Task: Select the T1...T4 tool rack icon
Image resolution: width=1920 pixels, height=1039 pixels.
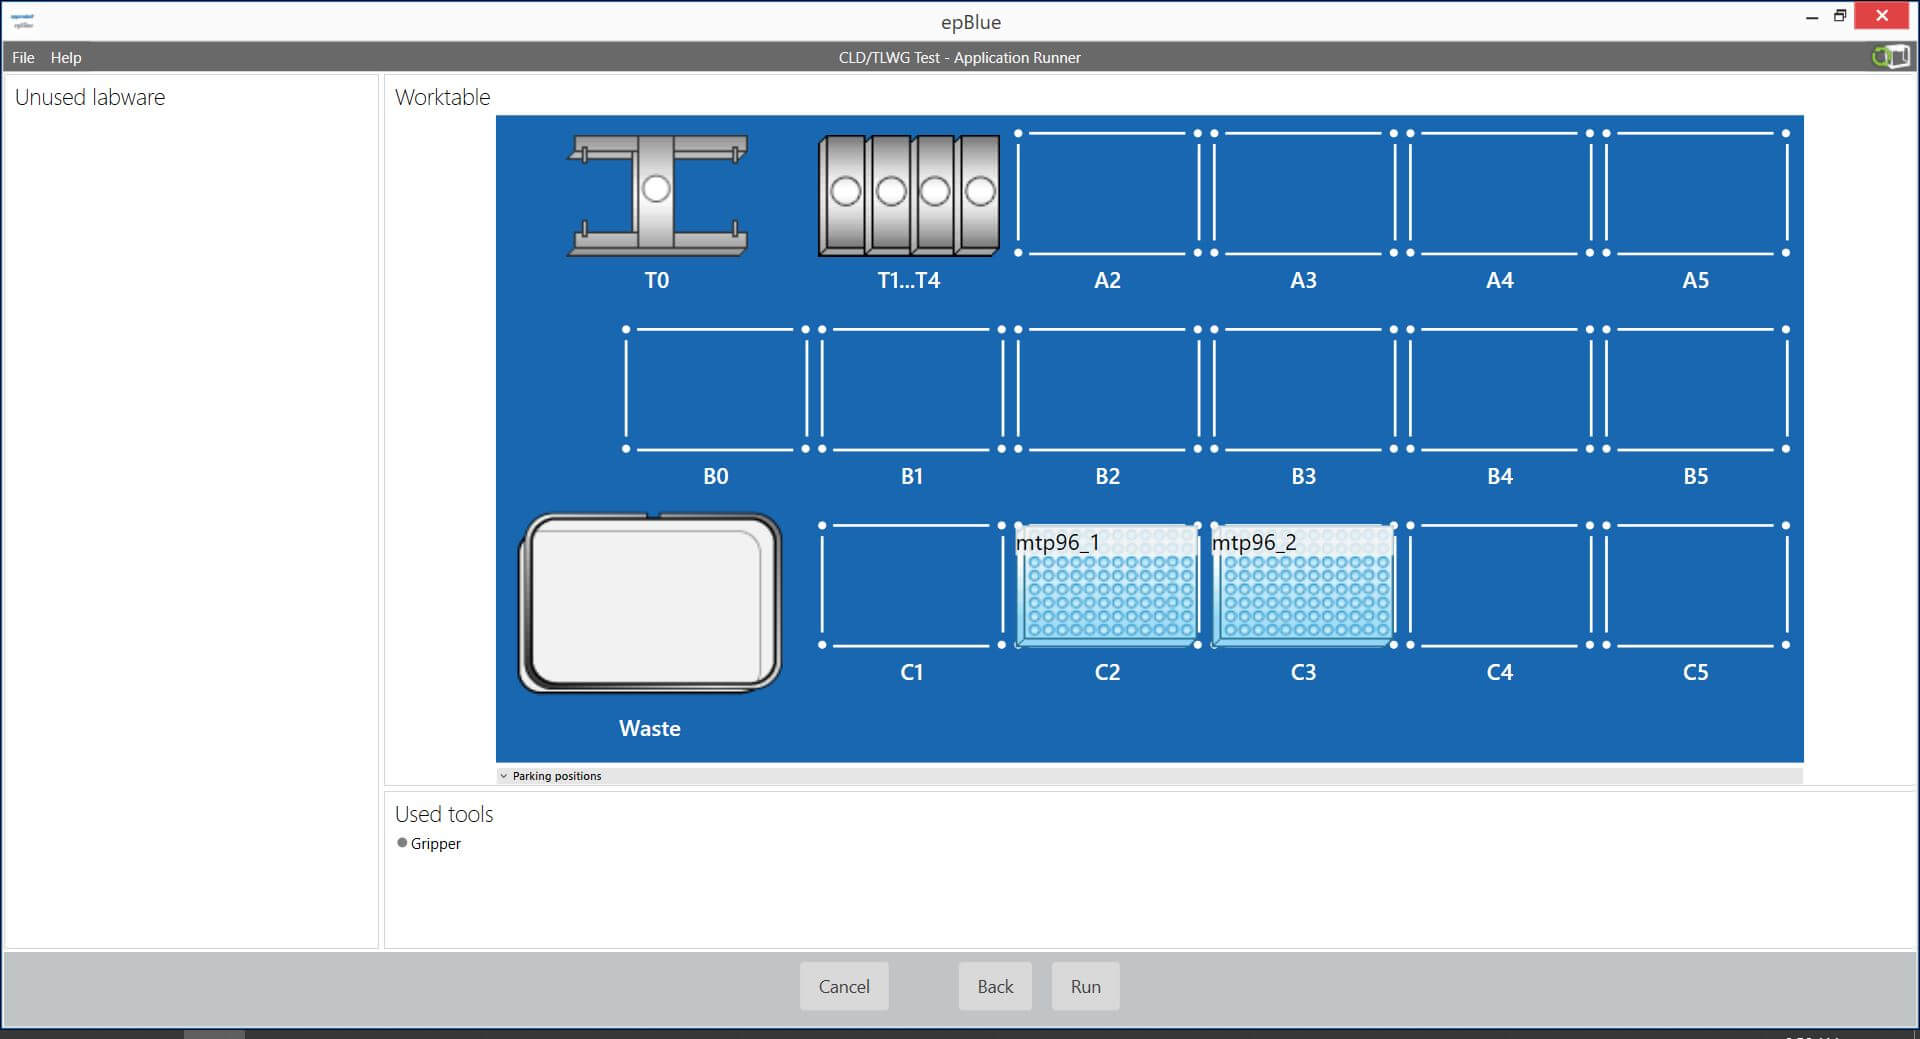Action: 908,195
